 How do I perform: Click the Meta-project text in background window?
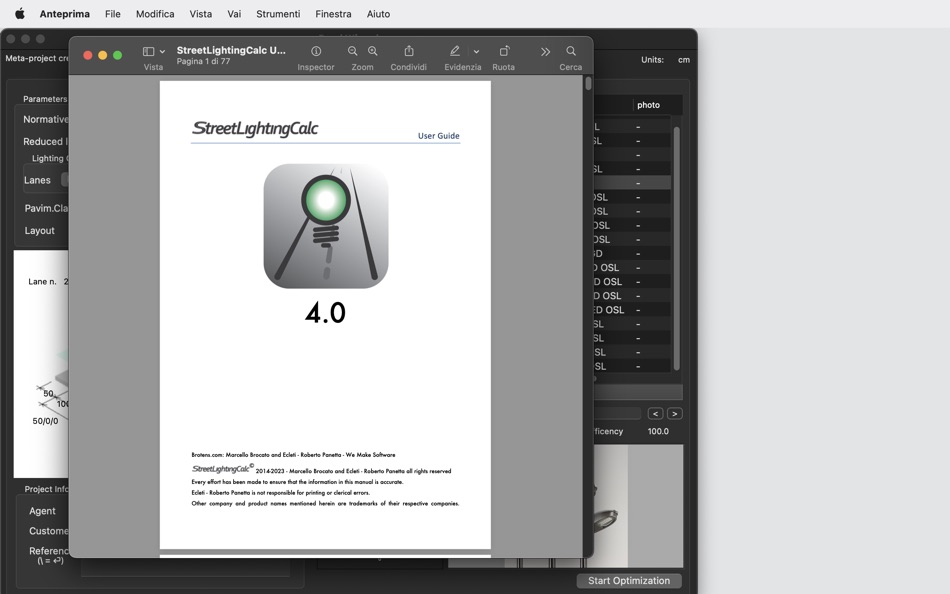(x=37, y=58)
